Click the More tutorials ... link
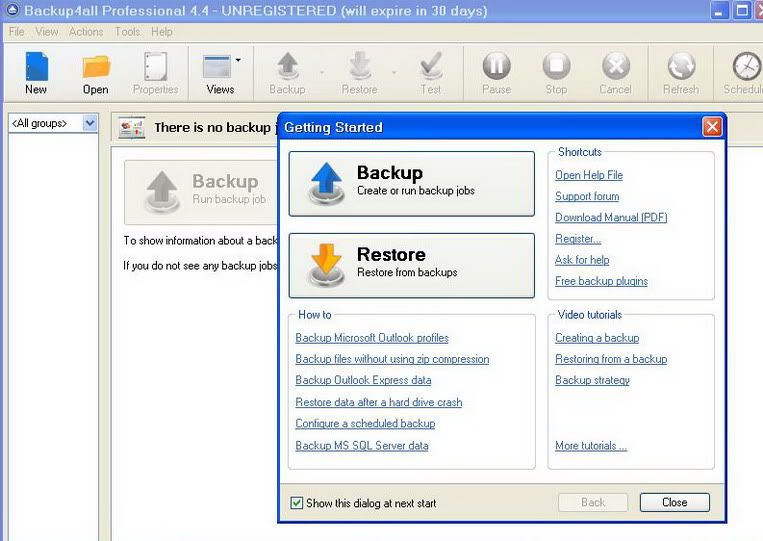763x541 pixels. pyautogui.click(x=591, y=446)
